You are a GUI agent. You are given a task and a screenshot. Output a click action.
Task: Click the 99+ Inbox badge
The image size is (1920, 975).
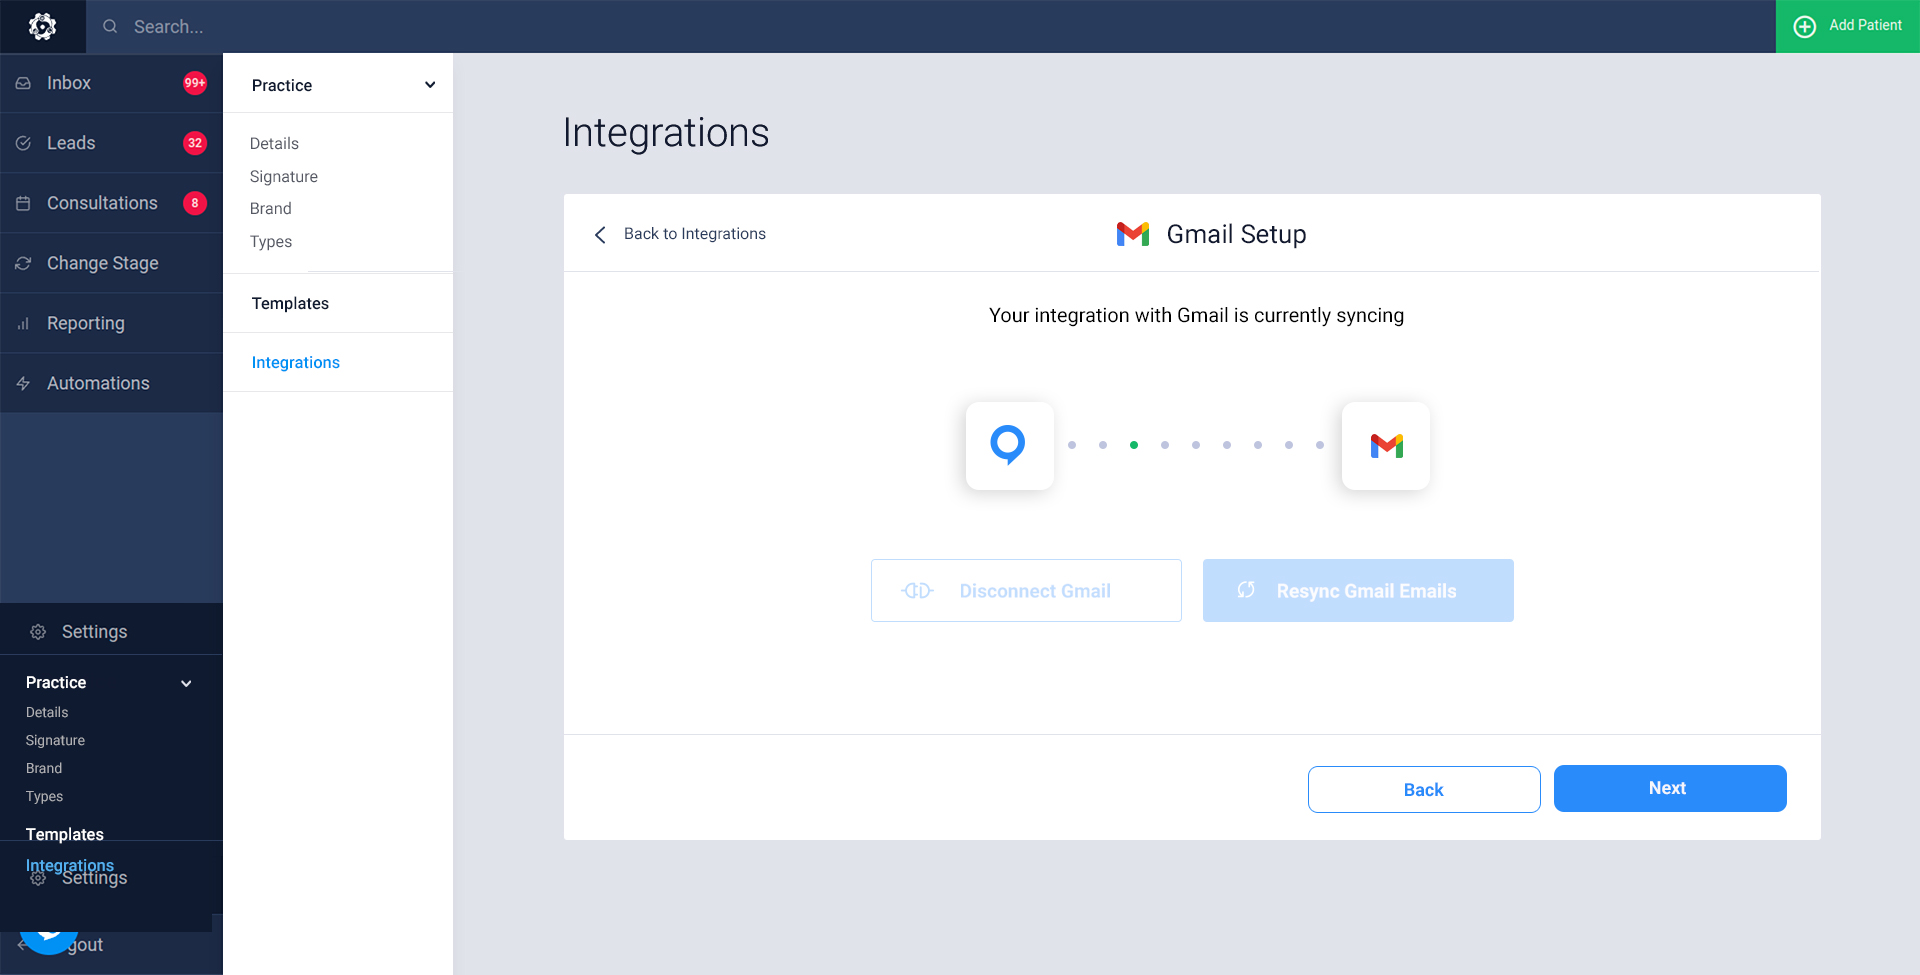point(195,83)
